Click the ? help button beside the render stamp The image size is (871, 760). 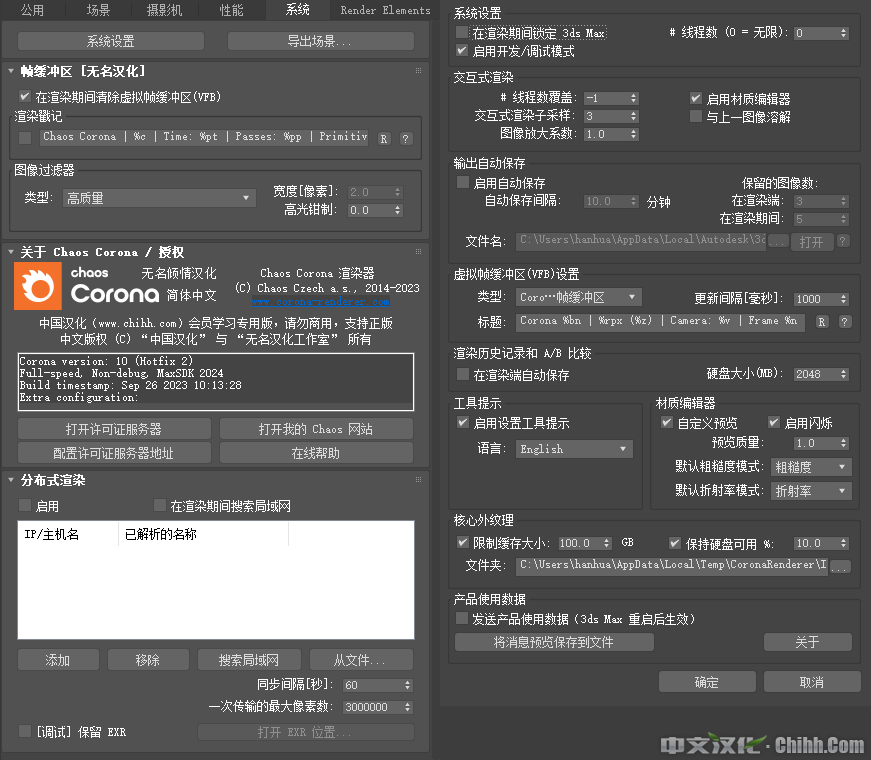pyautogui.click(x=406, y=138)
